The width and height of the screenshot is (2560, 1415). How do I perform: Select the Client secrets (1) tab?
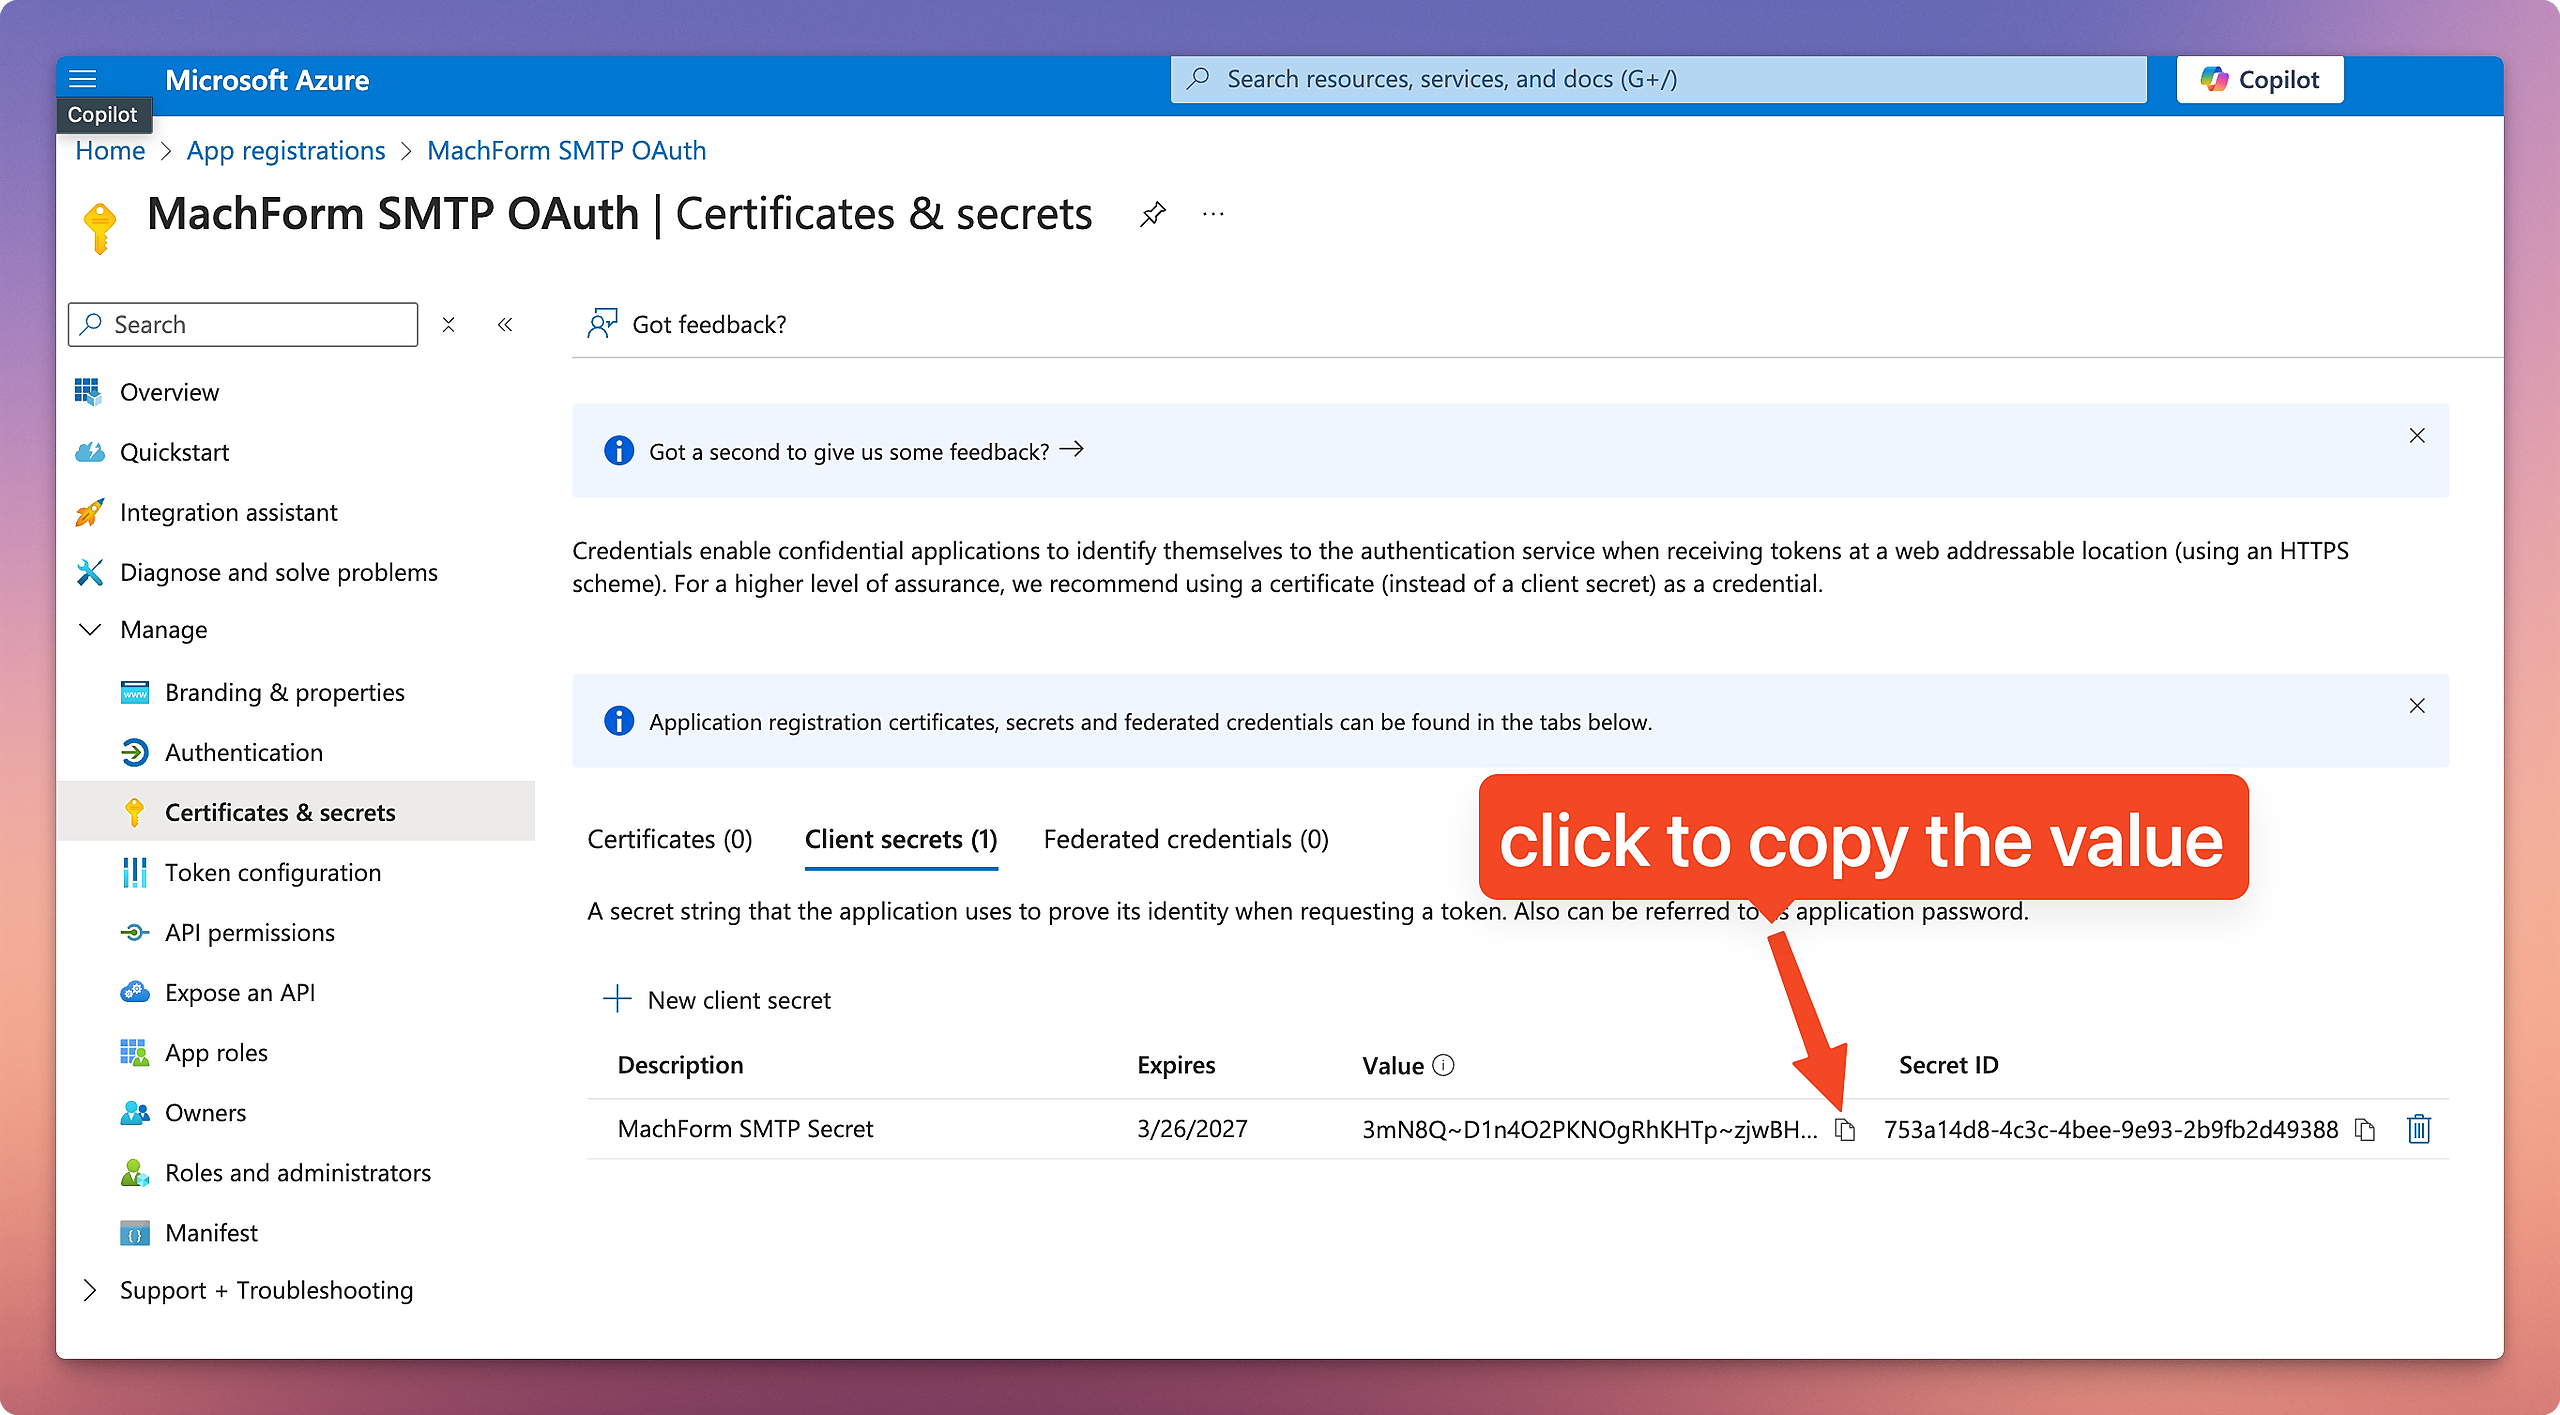[x=901, y=839]
